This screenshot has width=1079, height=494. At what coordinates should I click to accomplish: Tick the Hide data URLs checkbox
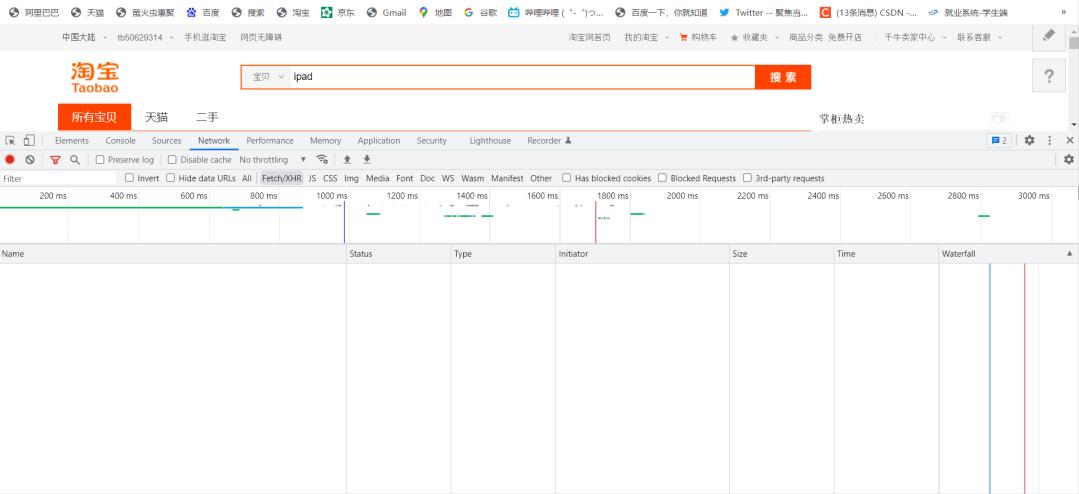tap(171, 179)
